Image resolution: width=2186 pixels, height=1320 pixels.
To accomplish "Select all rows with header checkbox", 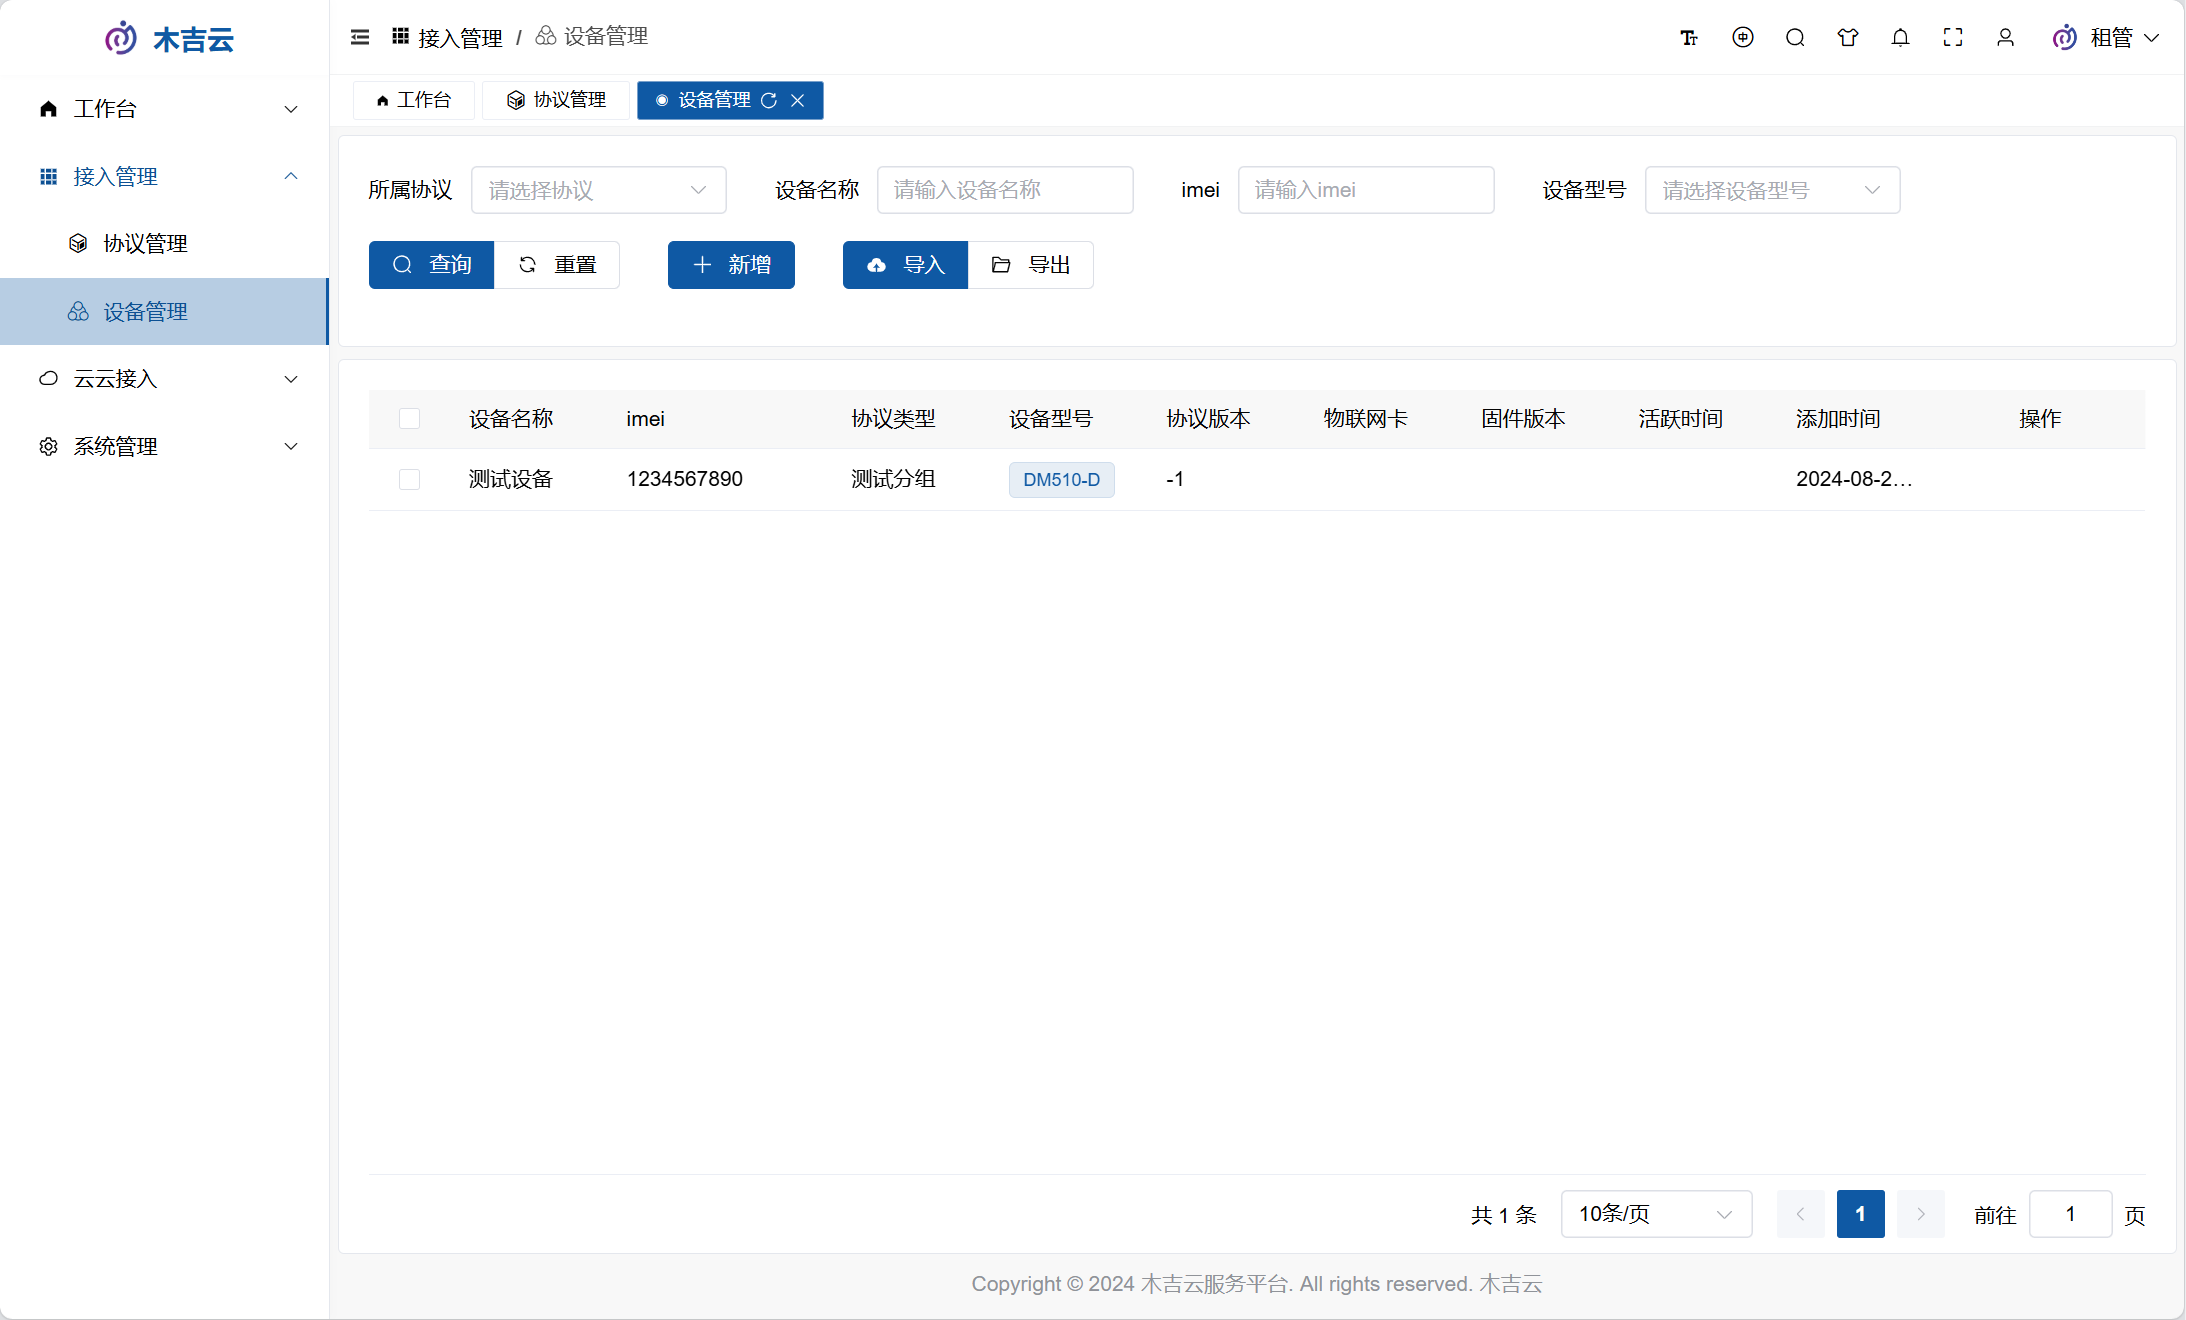I will [x=409, y=419].
